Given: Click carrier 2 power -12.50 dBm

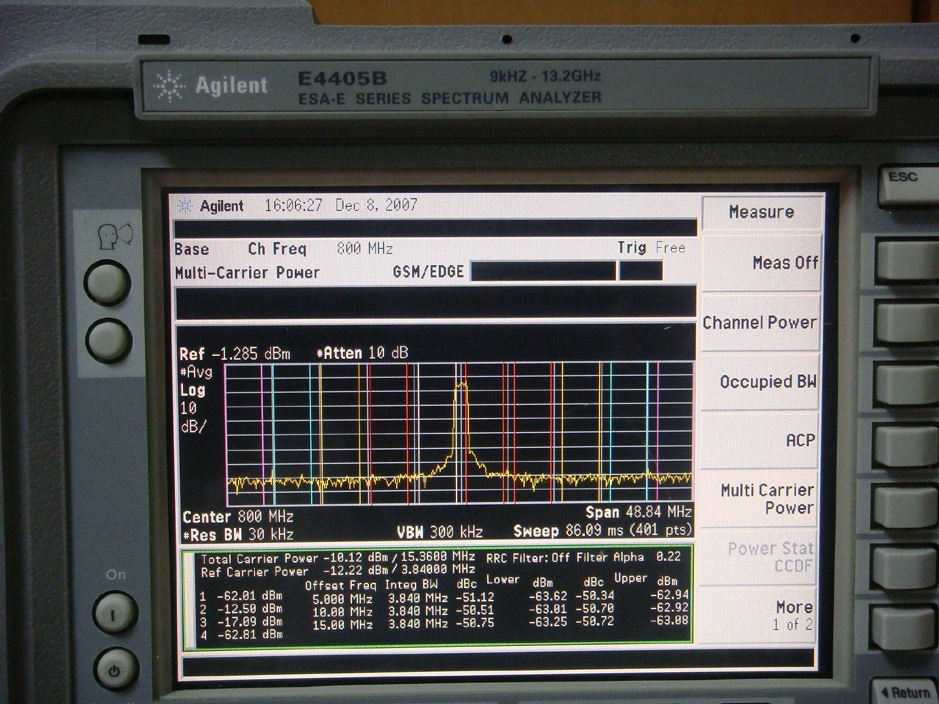Looking at the screenshot, I should (249, 609).
